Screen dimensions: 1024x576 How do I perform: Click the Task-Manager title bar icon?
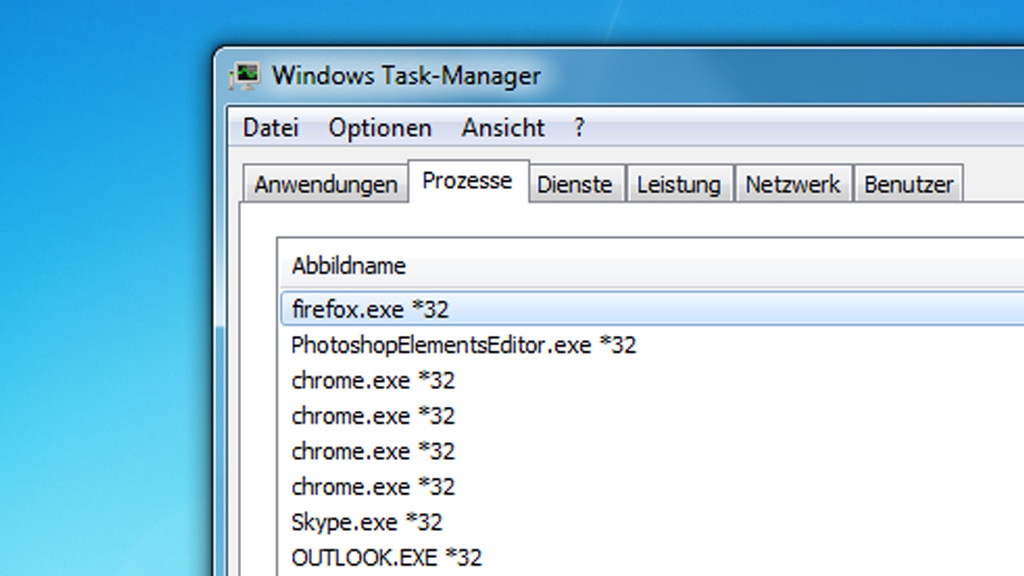click(245, 76)
